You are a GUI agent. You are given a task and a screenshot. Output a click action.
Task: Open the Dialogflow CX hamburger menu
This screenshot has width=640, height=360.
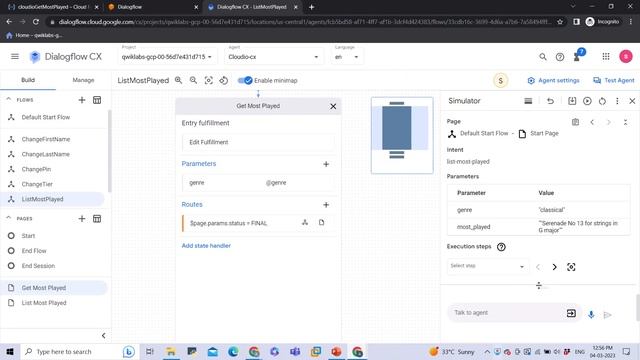tap(15, 56)
